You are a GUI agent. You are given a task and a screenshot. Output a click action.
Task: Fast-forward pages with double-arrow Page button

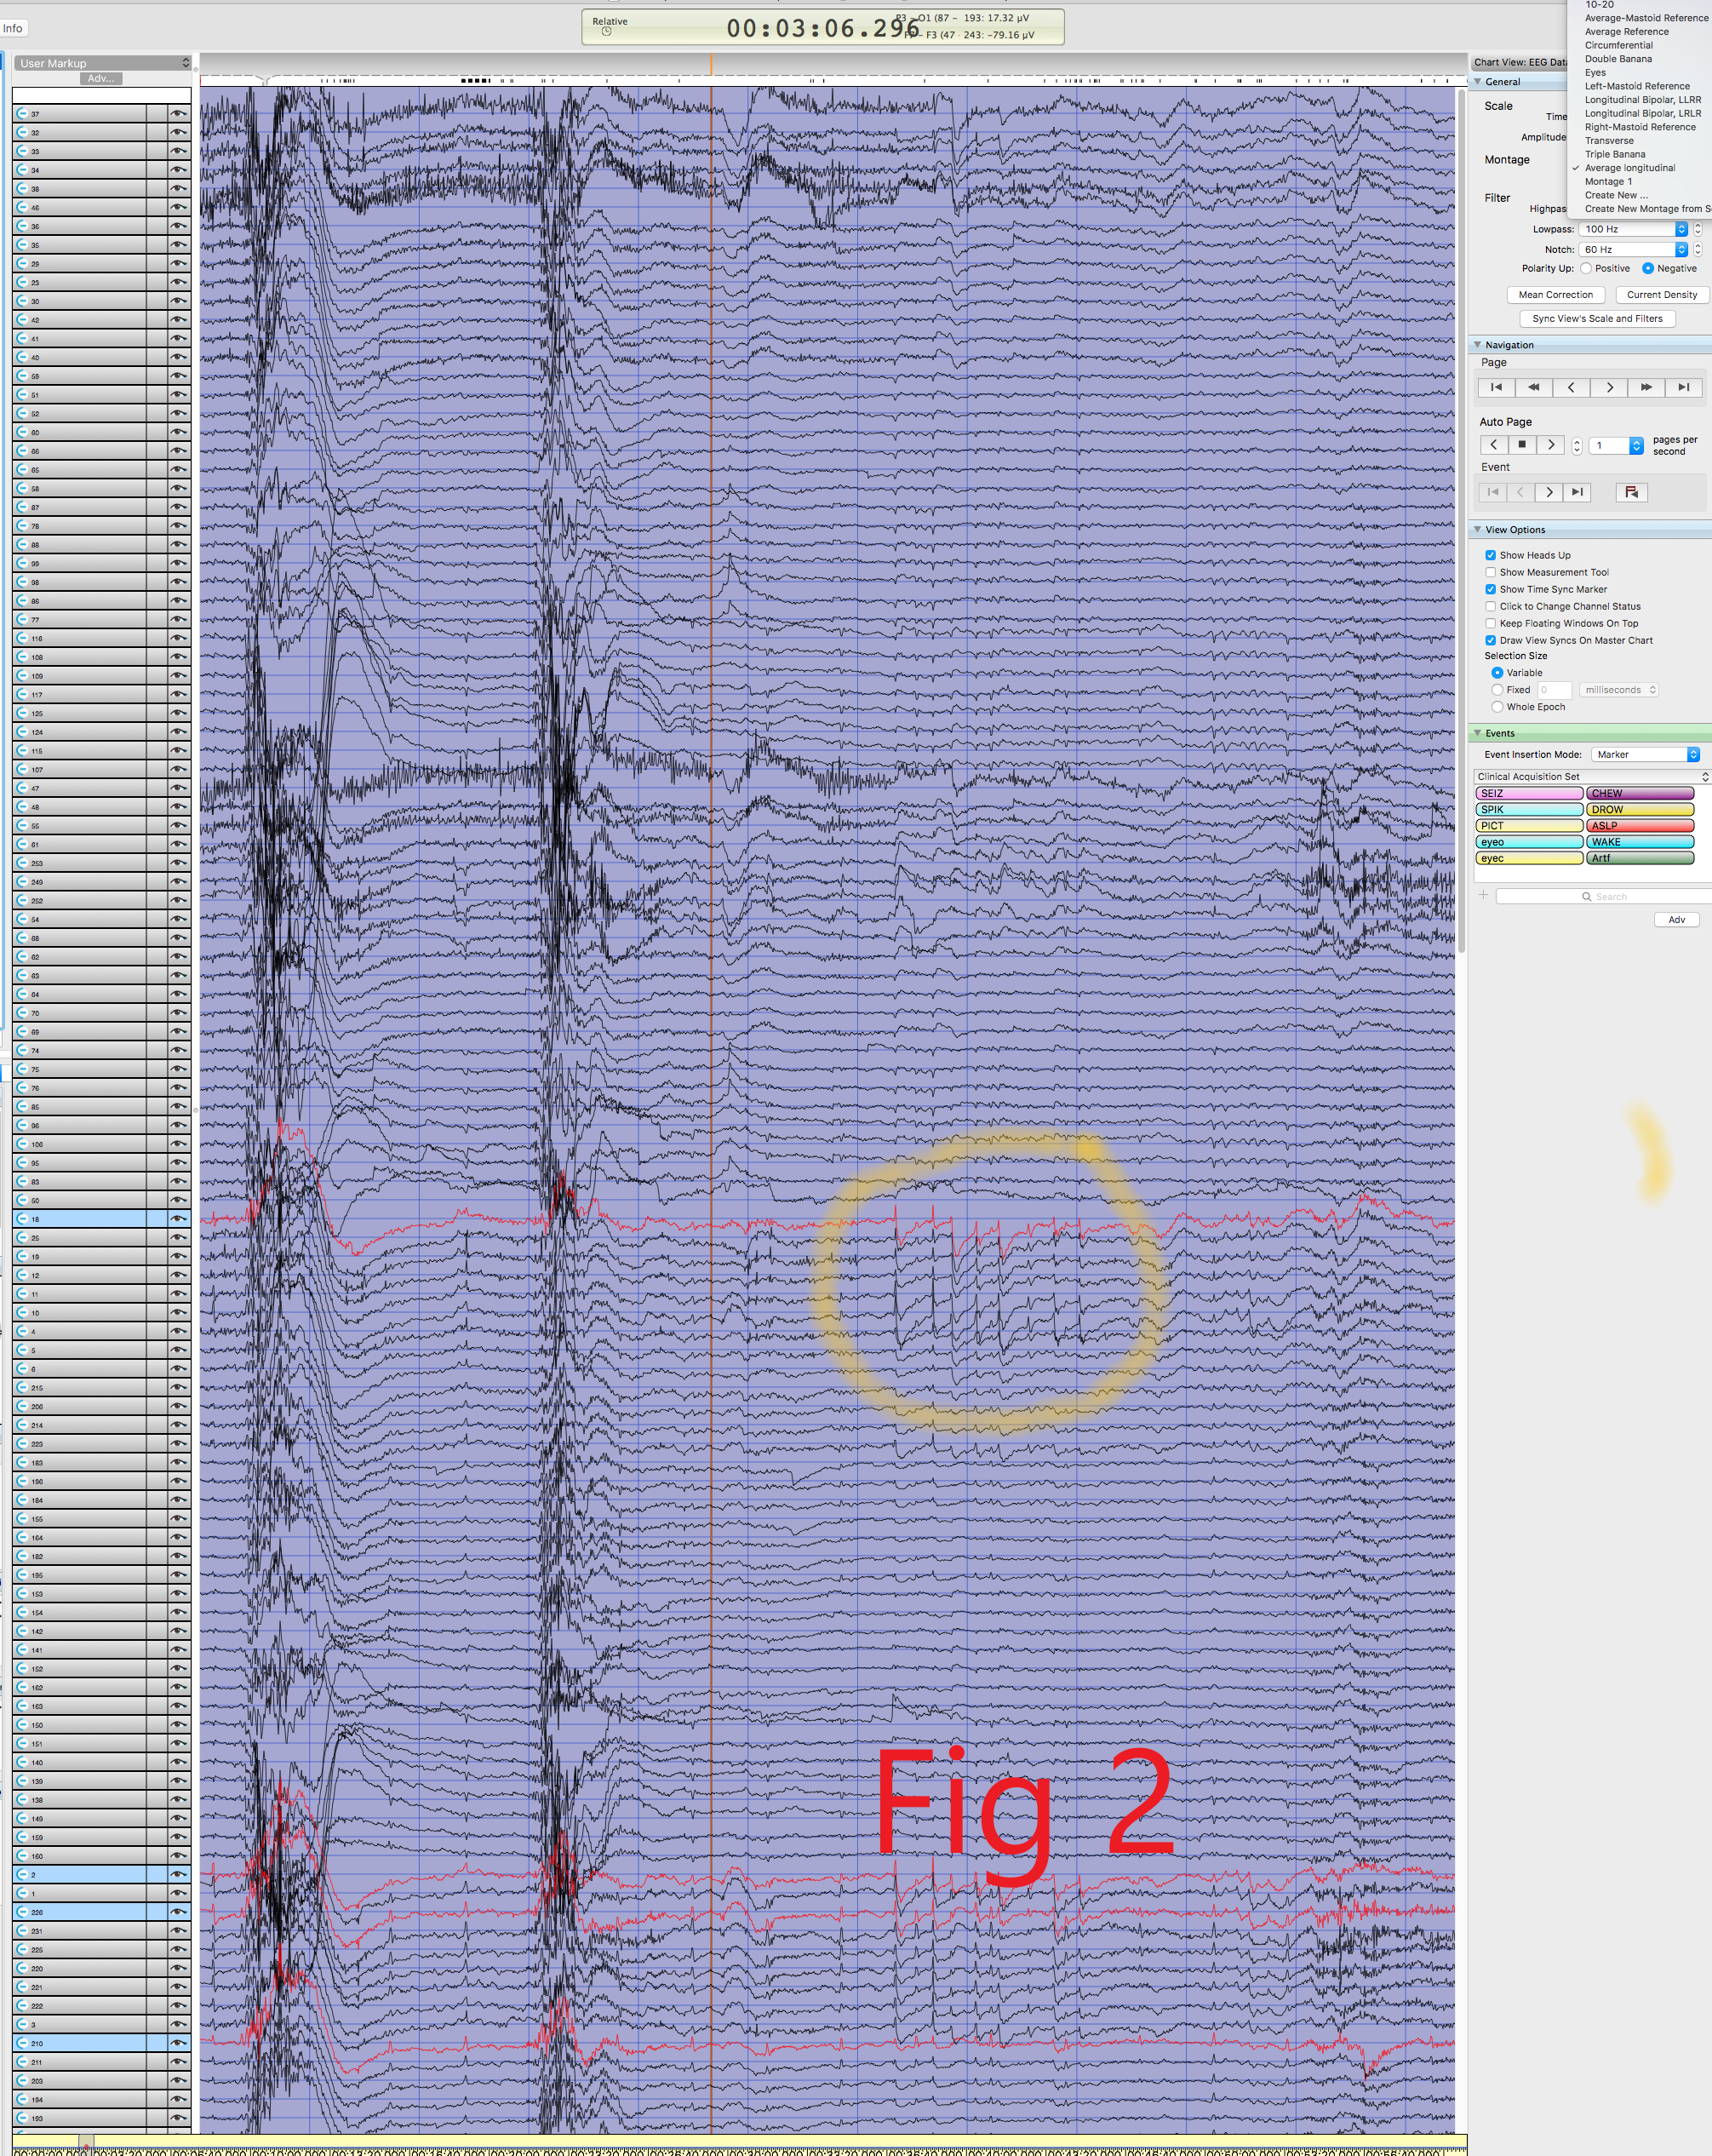point(1646,387)
